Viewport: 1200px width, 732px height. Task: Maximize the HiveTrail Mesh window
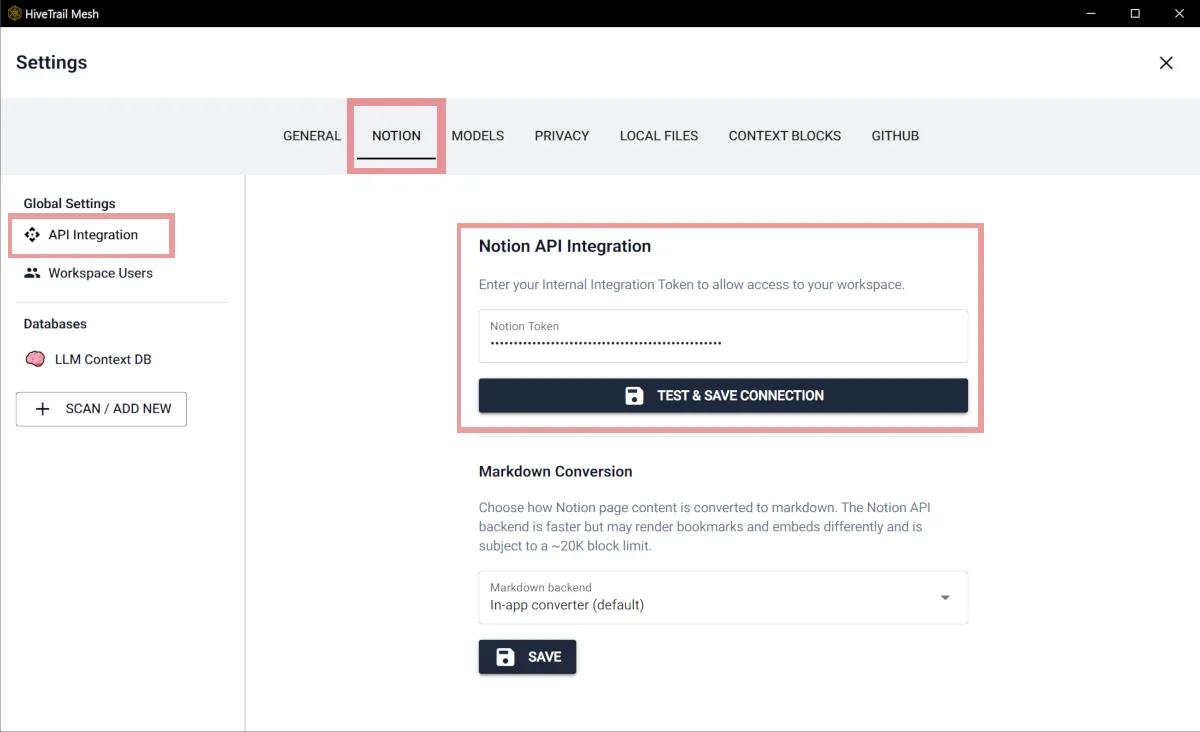click(x=1135, y=14)
